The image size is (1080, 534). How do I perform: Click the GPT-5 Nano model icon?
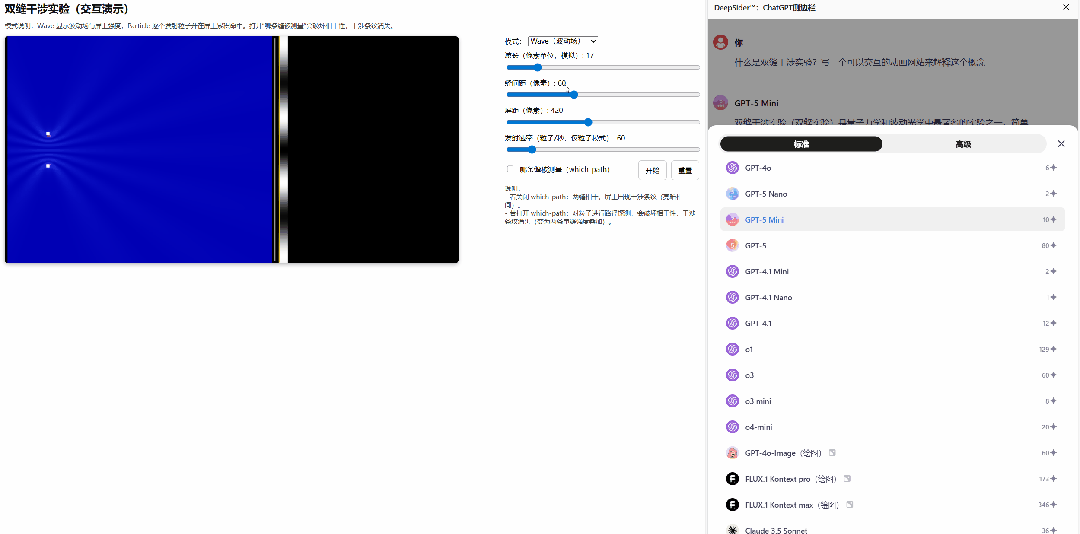(732, 194)
